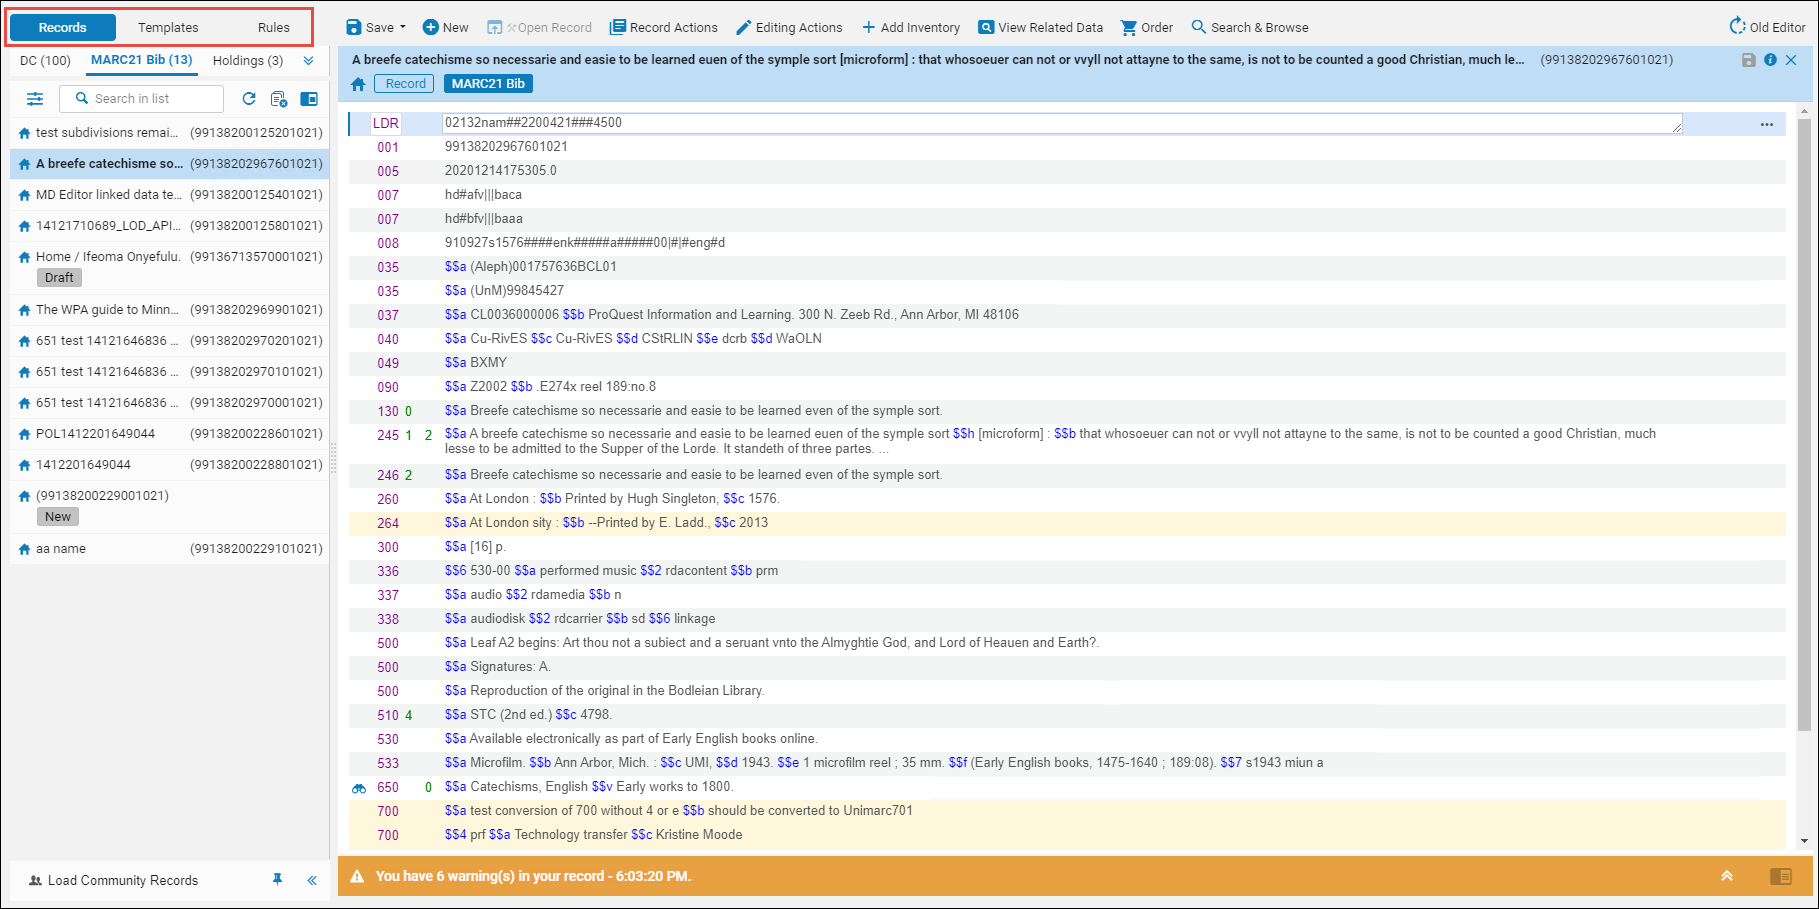Click the Draft badge
Viewport: 1819px width, 909px height.
59,278
